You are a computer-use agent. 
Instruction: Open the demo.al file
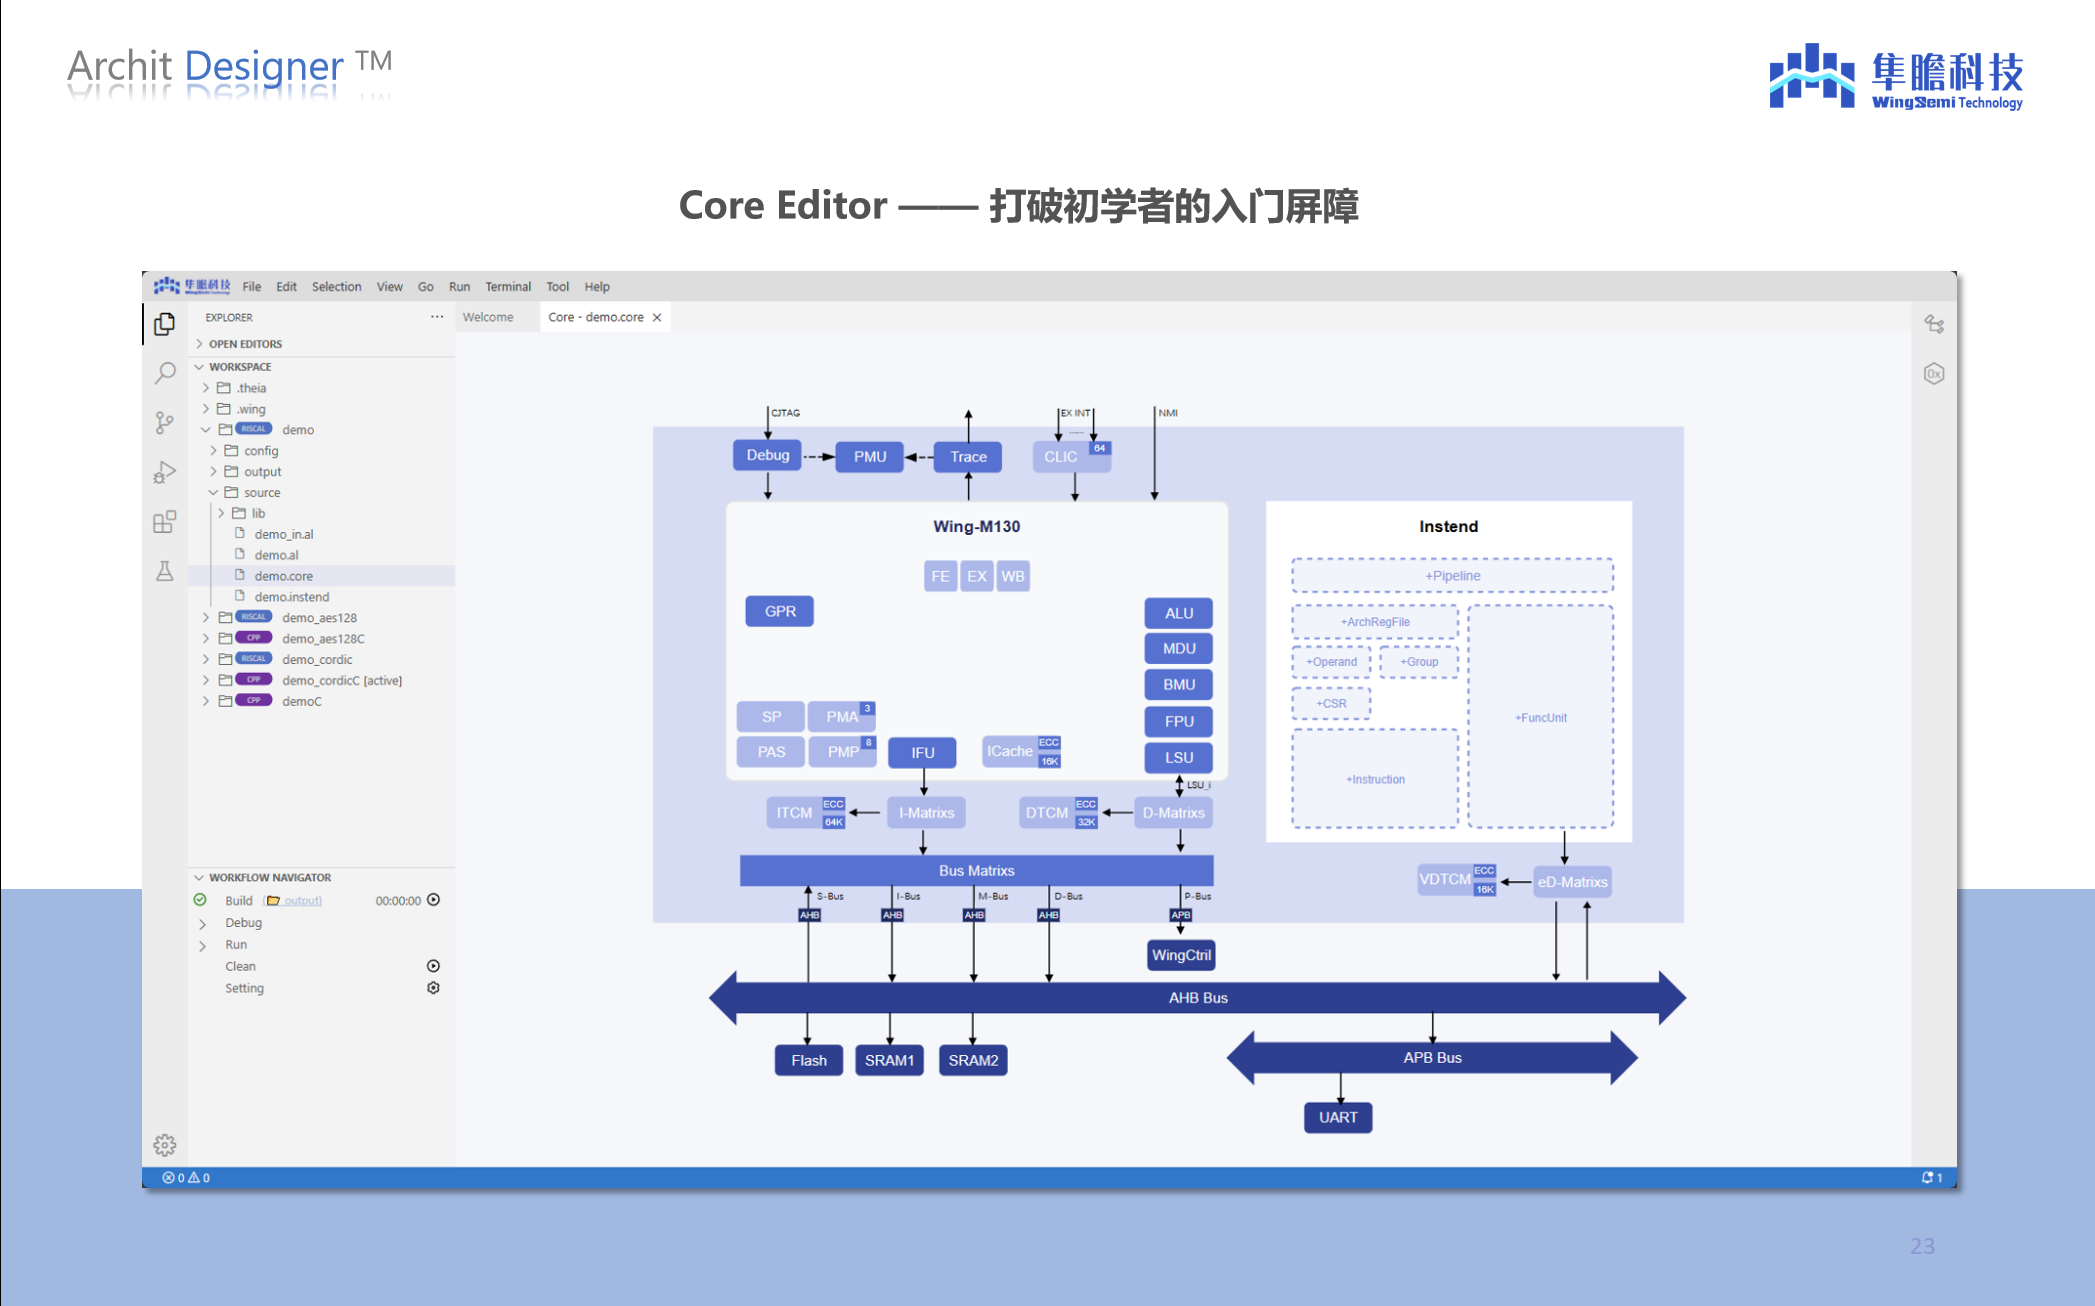pyautogui.click(x=276, y=555)
